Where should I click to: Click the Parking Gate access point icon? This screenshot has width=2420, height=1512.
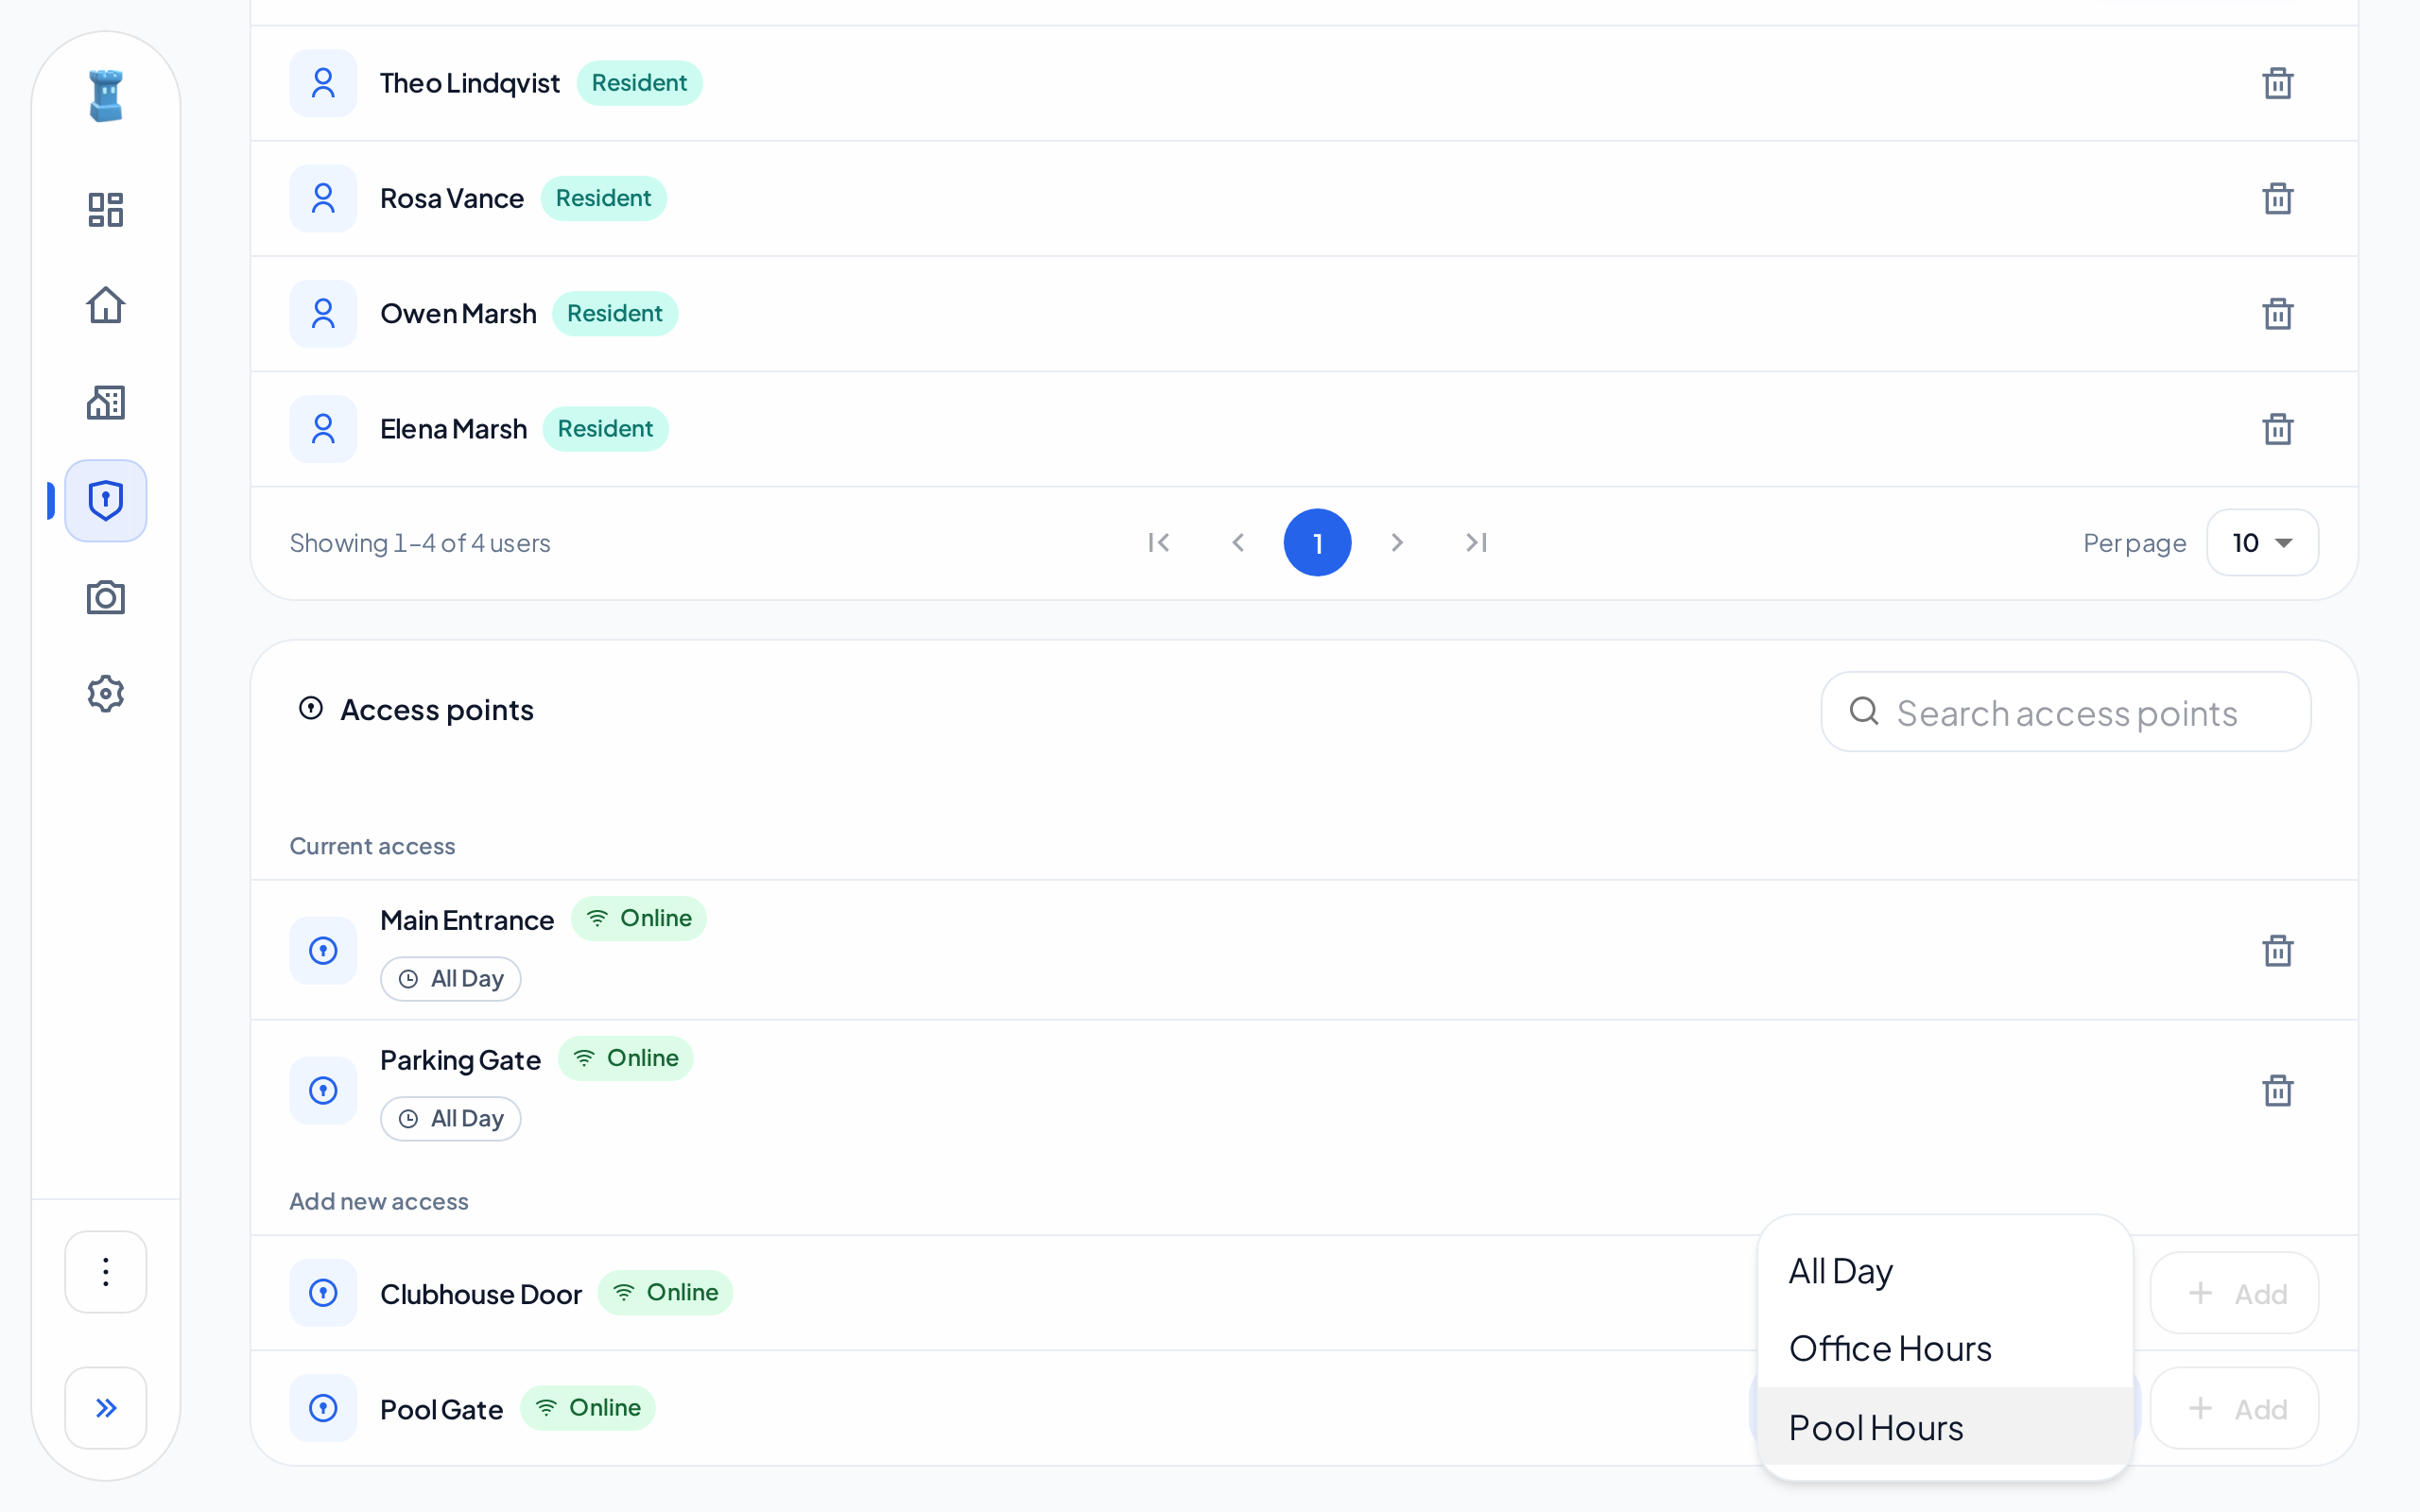pyautogui.click(x=323, y=1090)
